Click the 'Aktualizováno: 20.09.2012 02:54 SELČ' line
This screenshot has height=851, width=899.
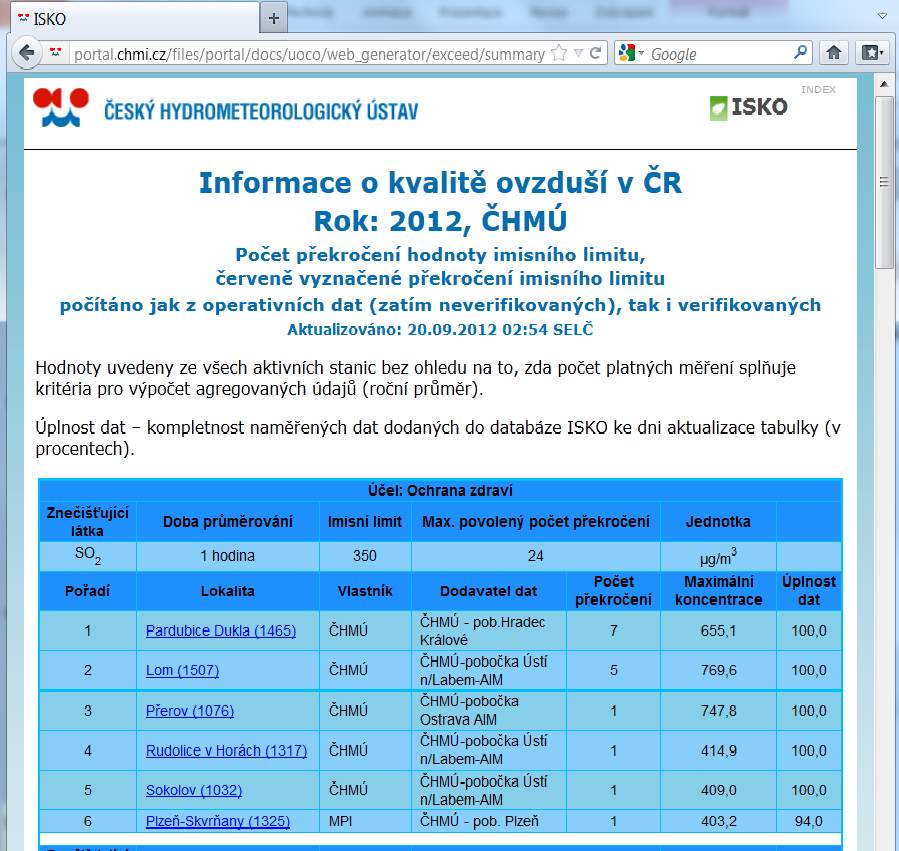pos(440,330)
